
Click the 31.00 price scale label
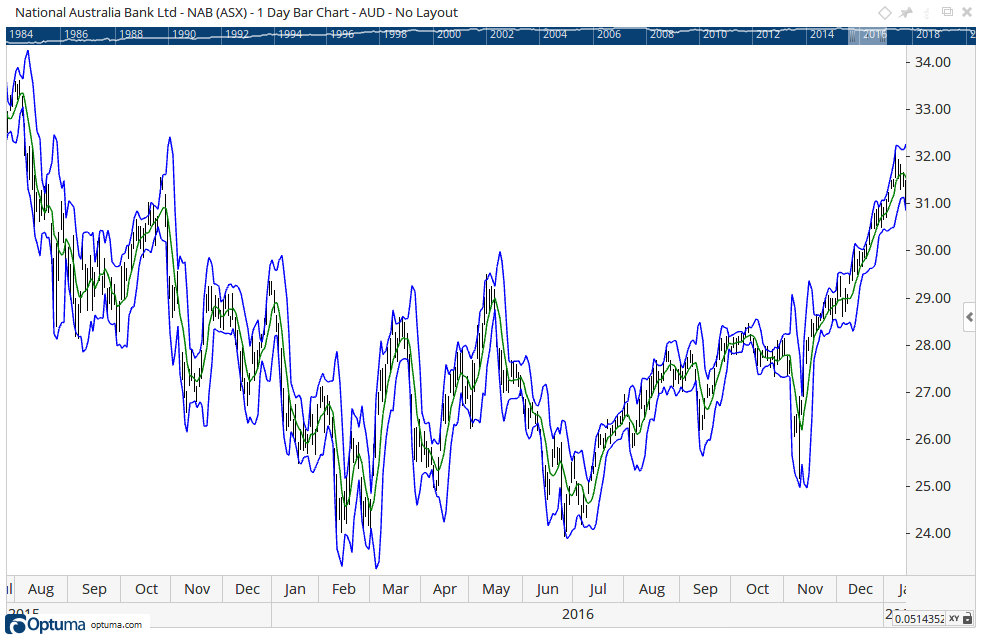933,203
